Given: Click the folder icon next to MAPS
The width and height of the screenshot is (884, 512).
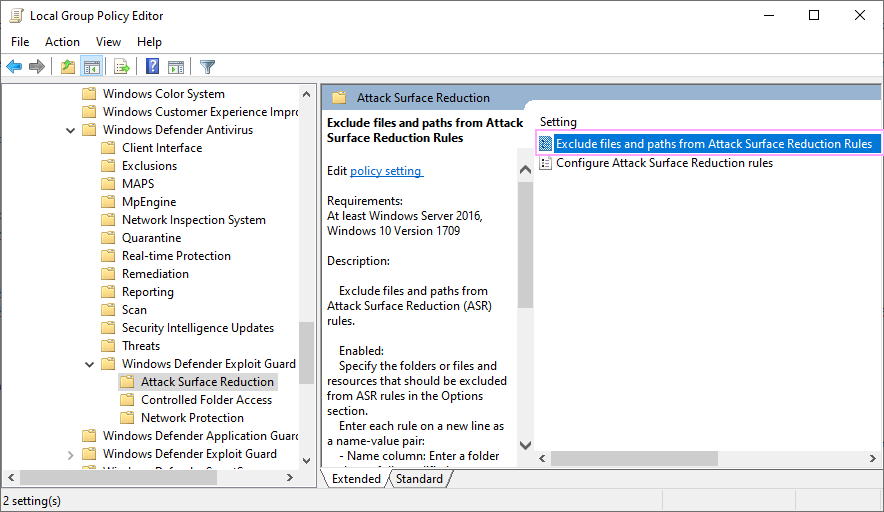Looking at the screenshot, I should click(108, 184).
